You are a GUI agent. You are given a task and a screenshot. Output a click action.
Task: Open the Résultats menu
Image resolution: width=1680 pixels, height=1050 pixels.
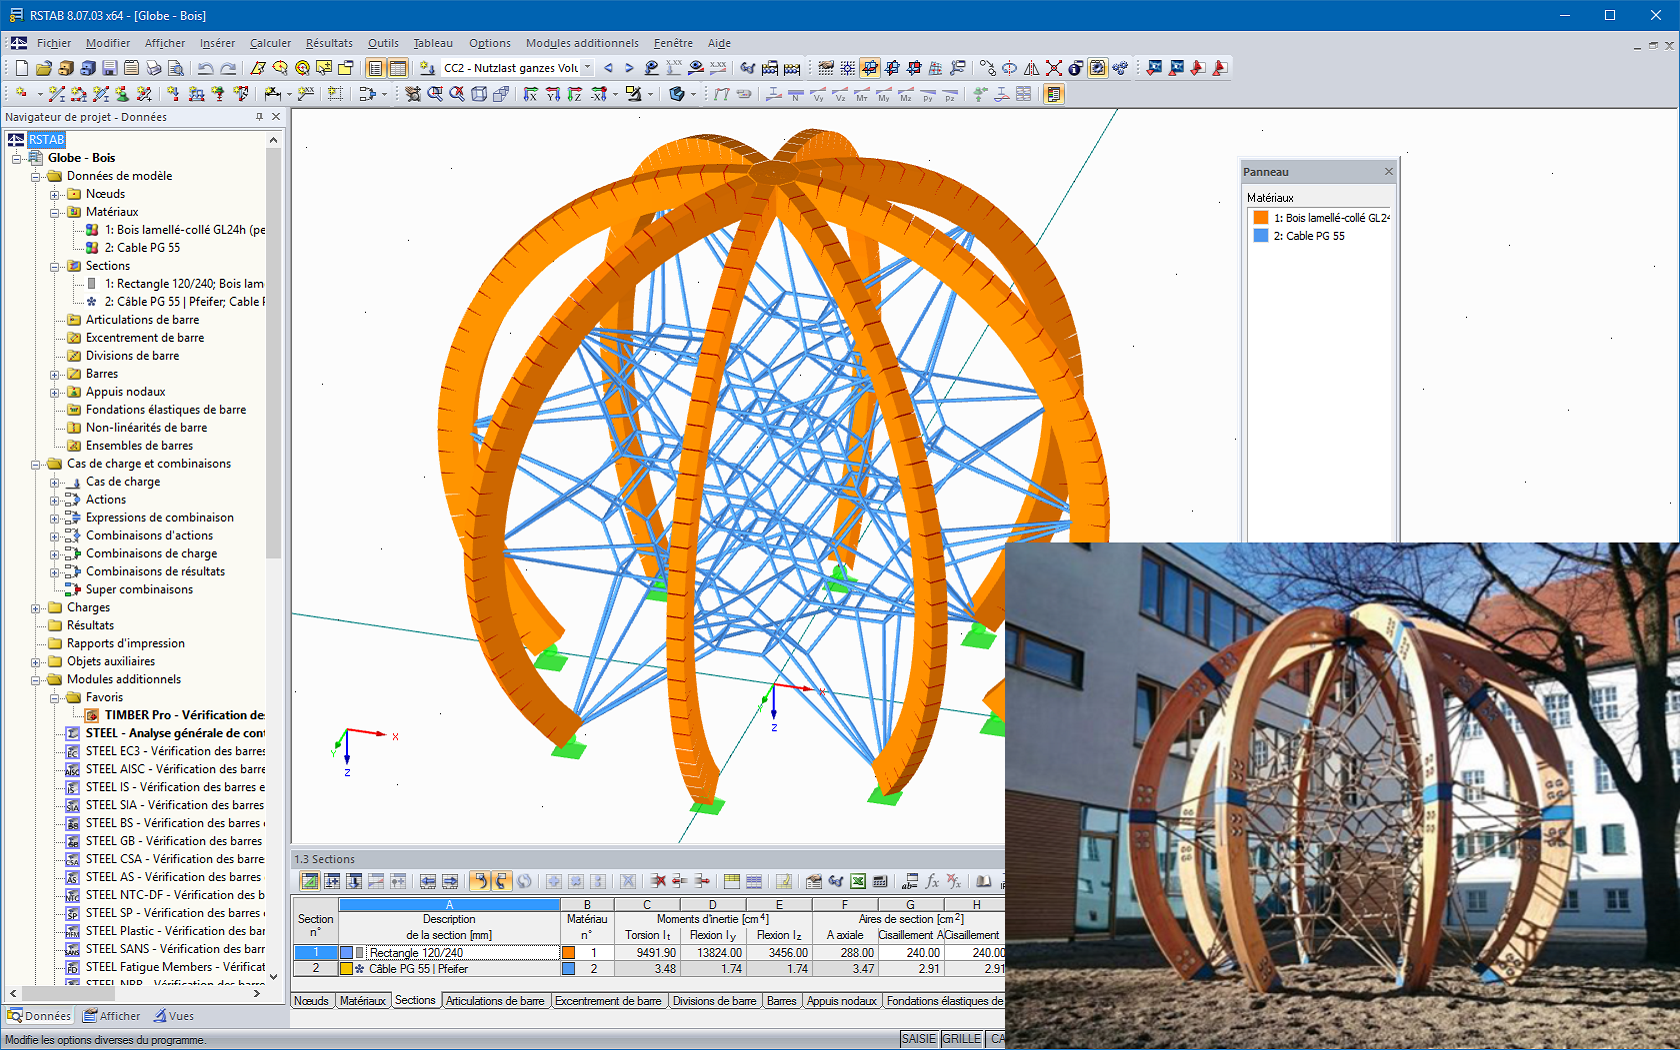click(329, 43)
